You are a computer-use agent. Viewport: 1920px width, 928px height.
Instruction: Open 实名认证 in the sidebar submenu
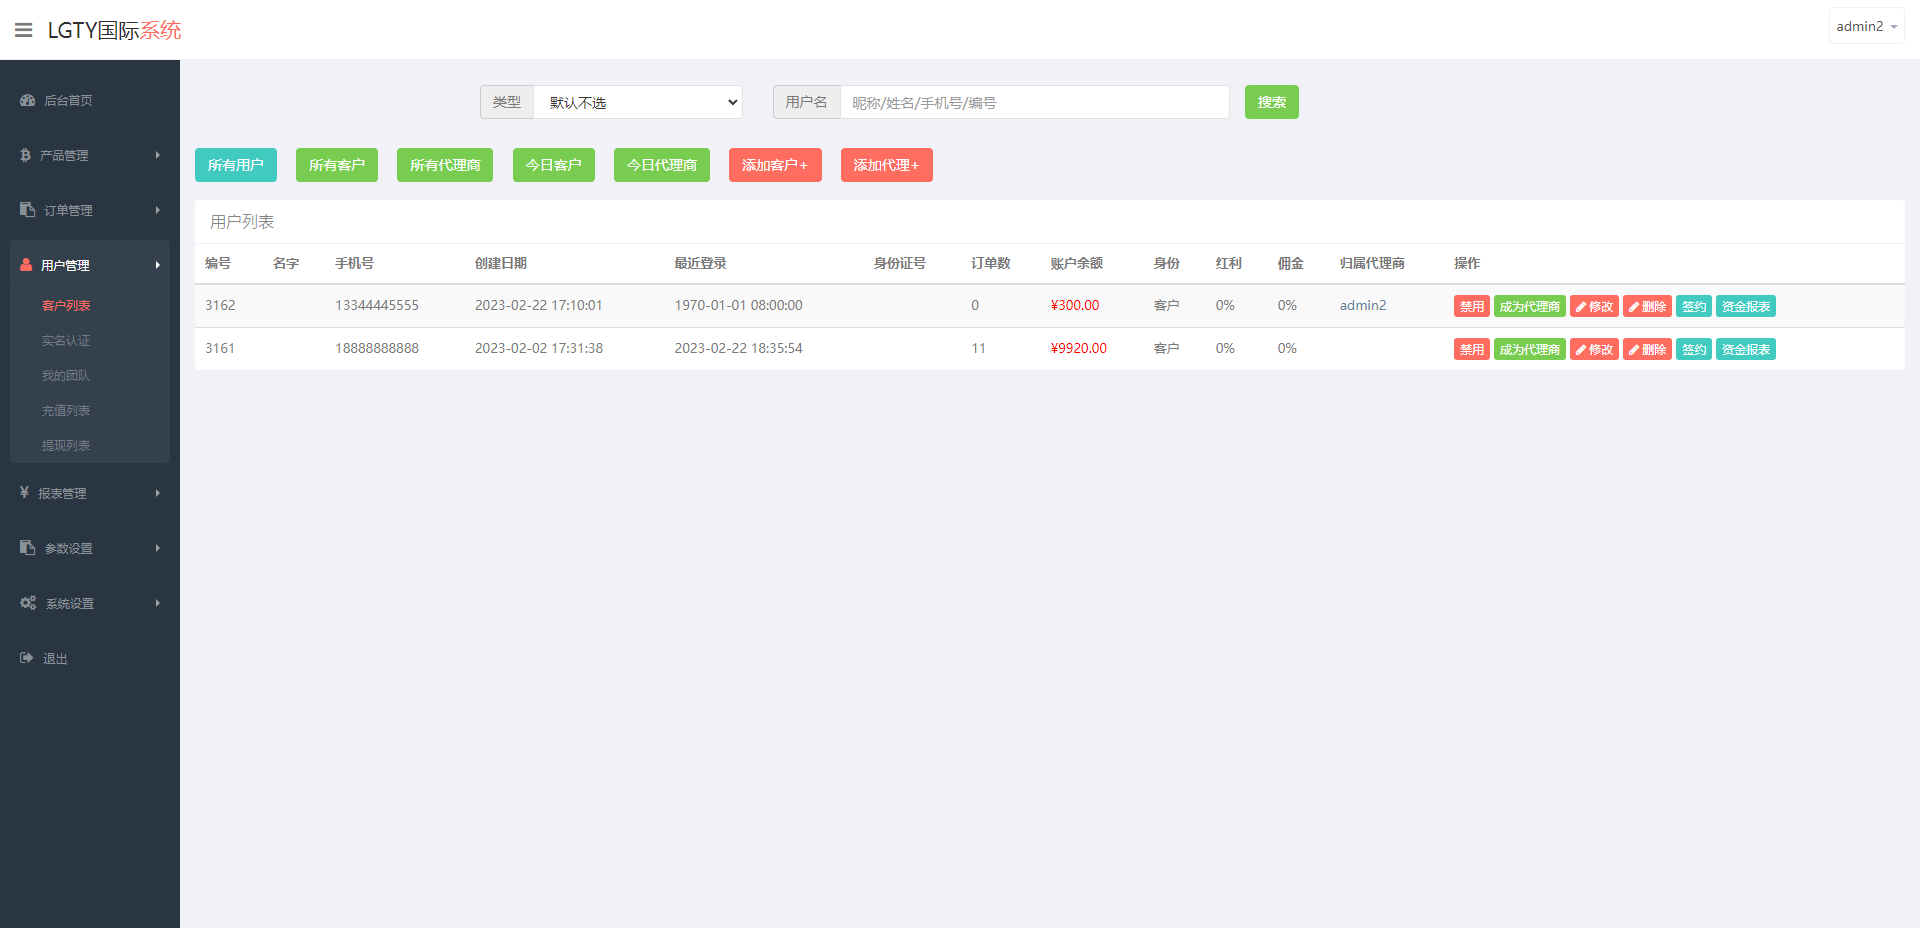pyautogui.click(x=66, y=341)
